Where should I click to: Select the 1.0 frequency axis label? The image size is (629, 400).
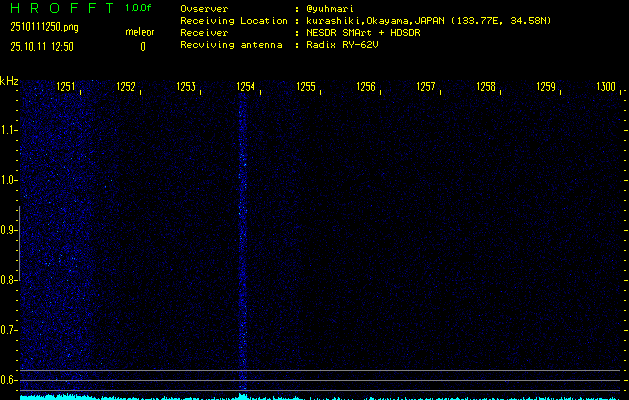(9, 180)
